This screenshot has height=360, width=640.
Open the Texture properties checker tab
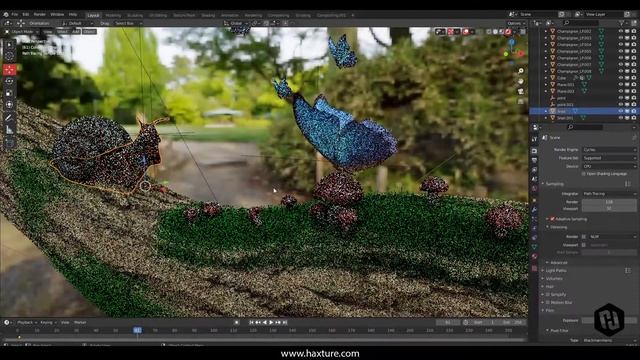click(x=535, y=269)
